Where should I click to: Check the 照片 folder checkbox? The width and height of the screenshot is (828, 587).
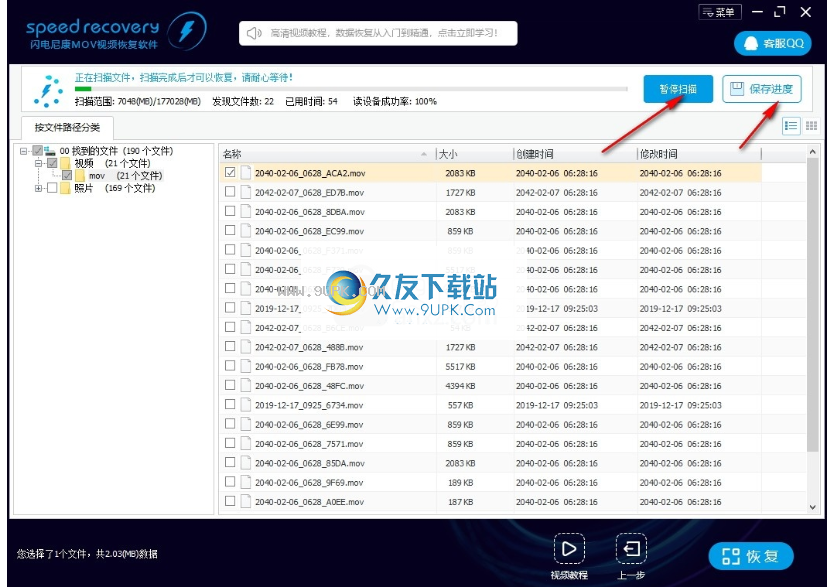point(52,188)
